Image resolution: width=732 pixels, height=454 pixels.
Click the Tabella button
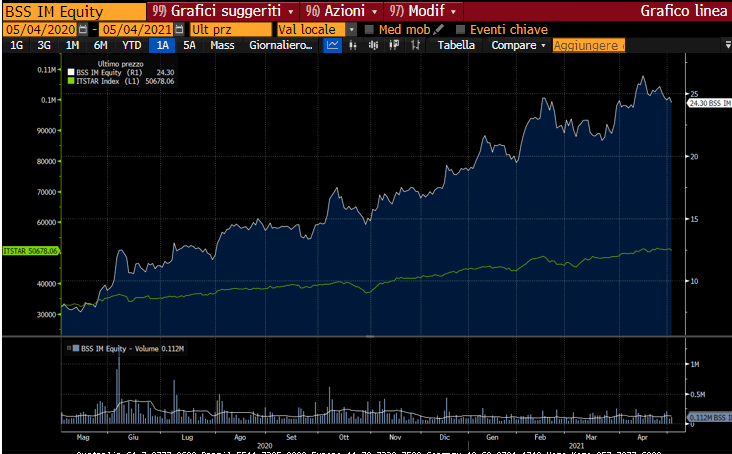[x=456, y=45]
